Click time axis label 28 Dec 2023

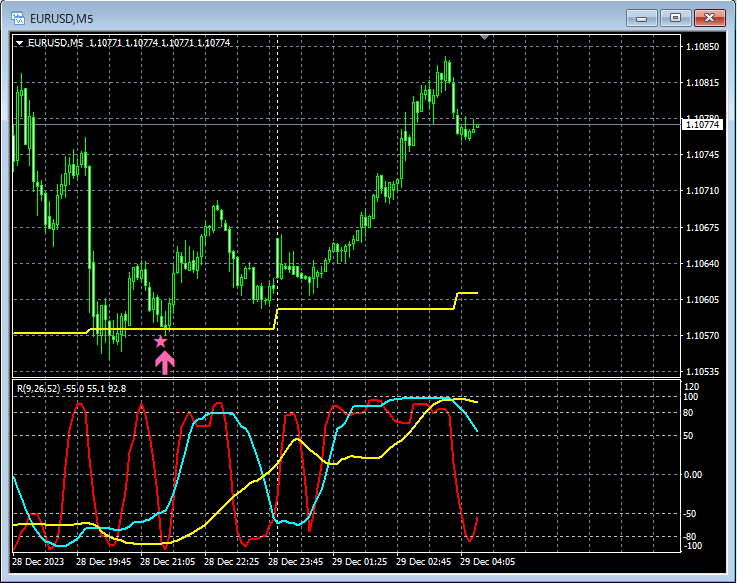pyautogui.click(x=38, y=562)
